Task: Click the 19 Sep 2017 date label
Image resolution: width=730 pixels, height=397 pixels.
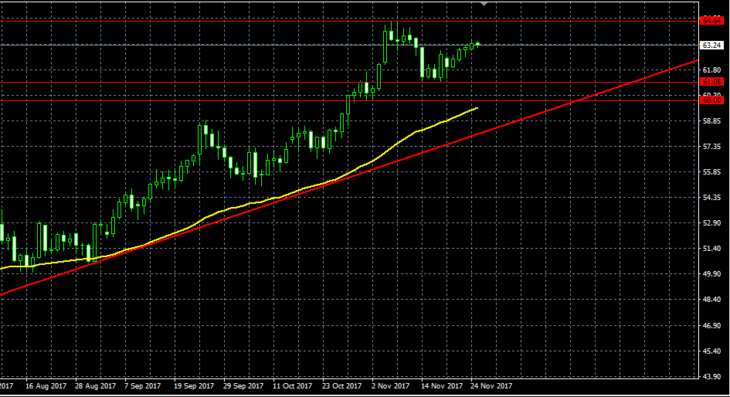Action: pyautogui.click(x=194, y=386)
